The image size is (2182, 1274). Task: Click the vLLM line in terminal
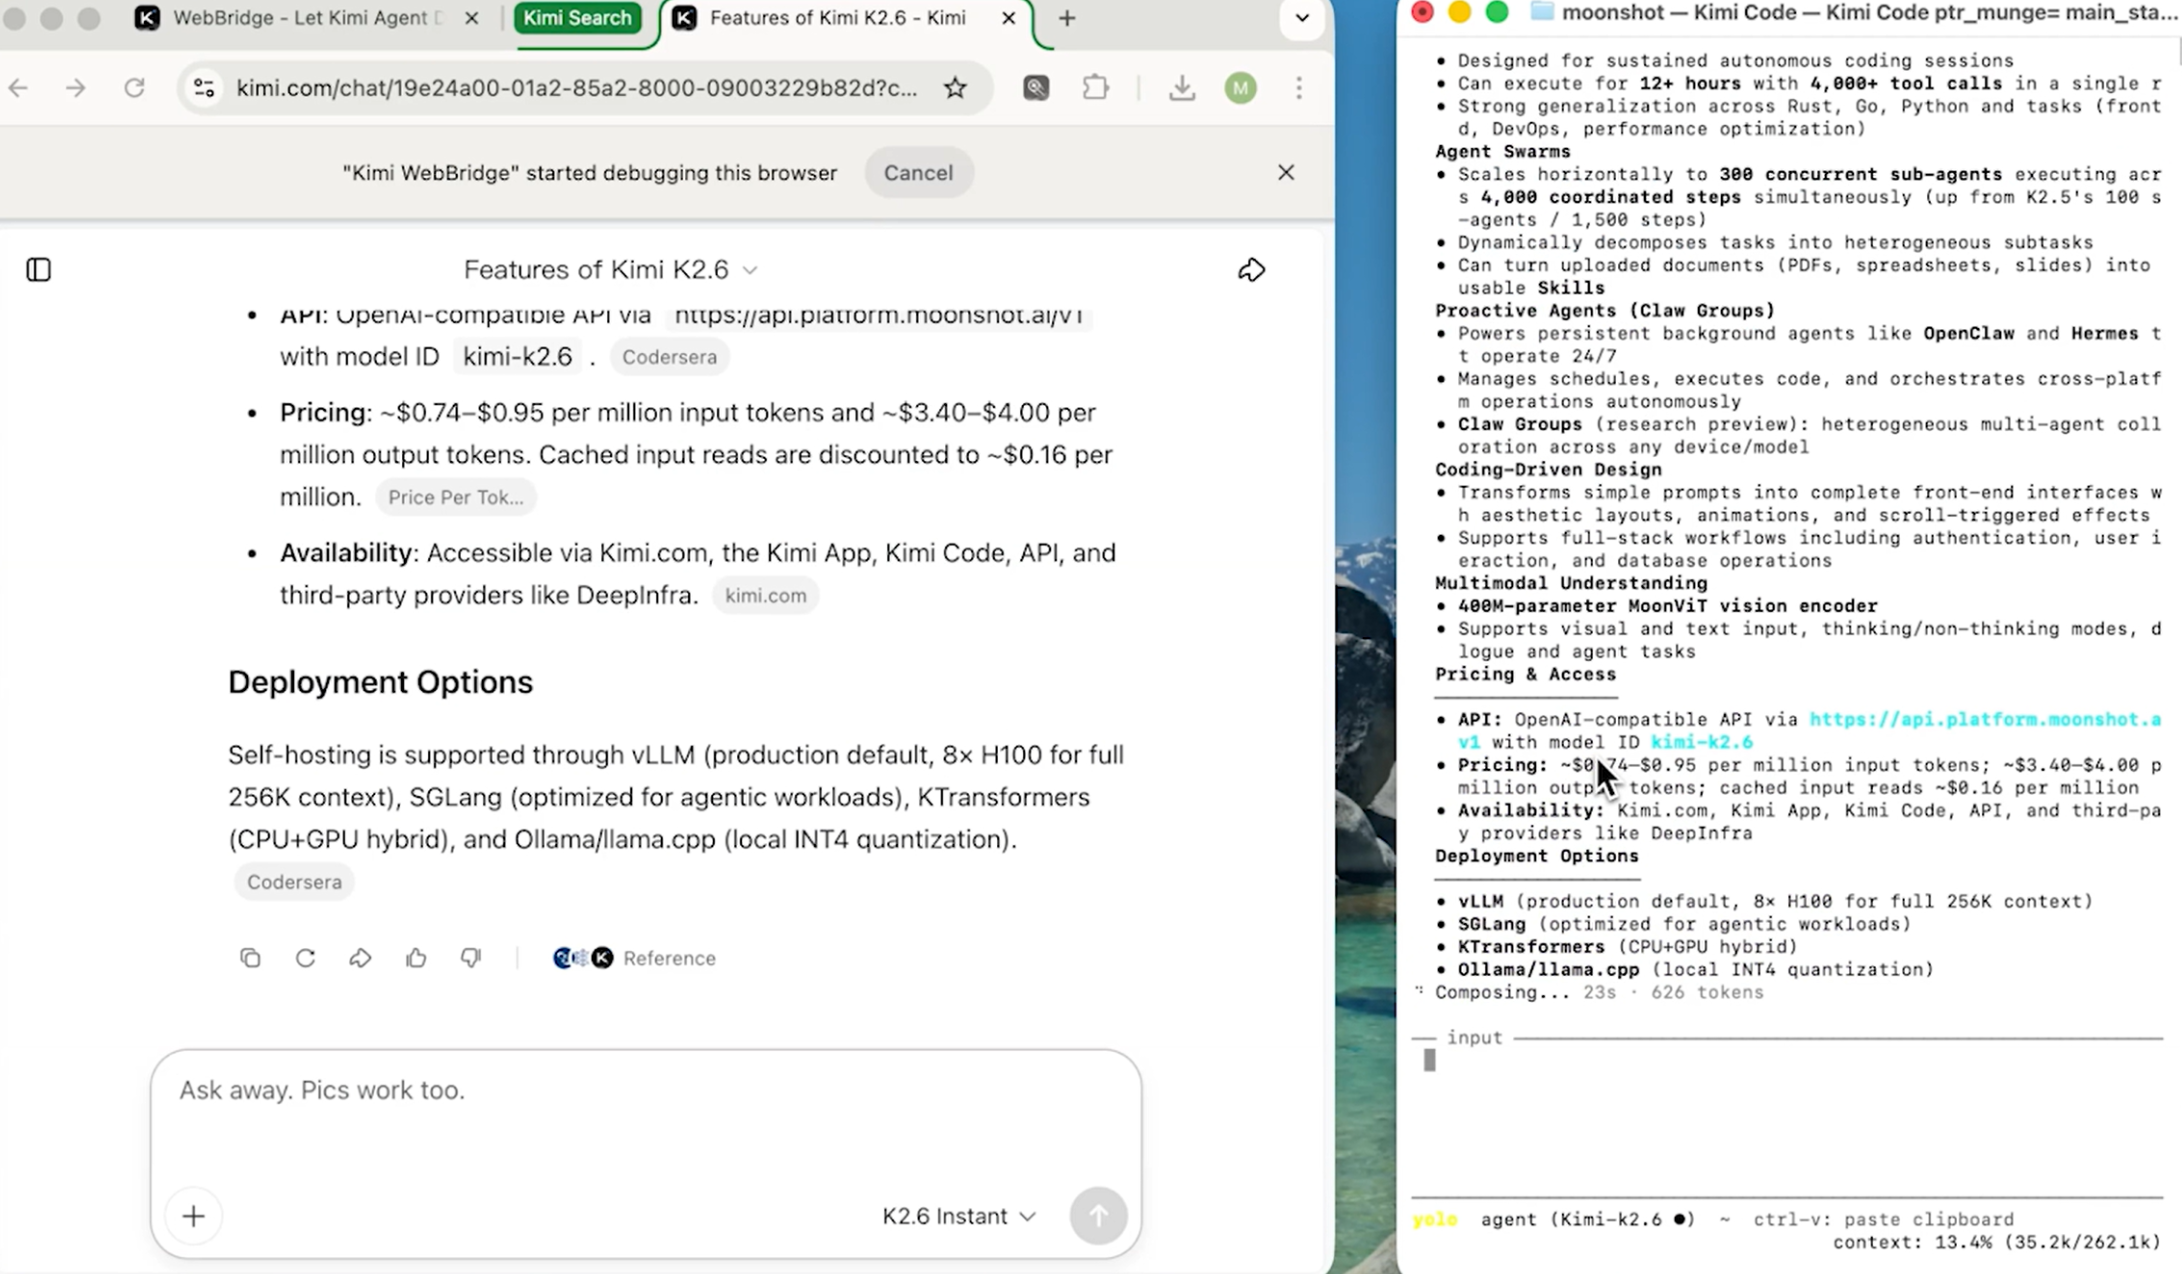pyautogui.click(x=1775, y=902)
